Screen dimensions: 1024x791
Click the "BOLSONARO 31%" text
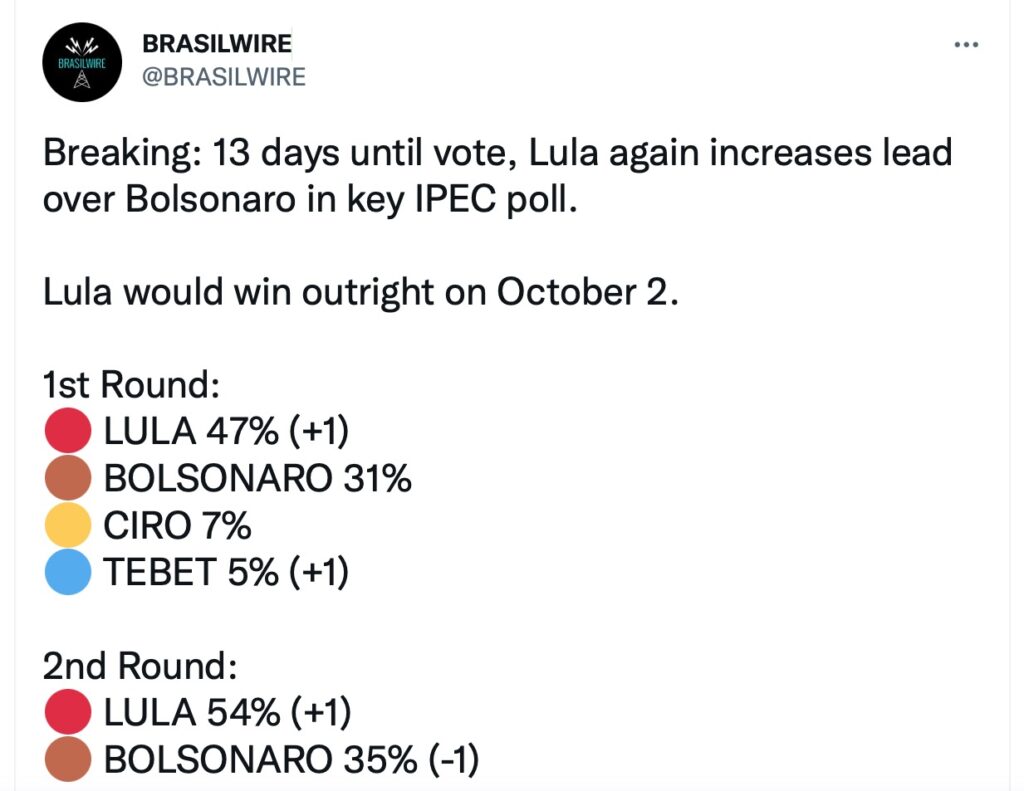click(x=258, y=479)
